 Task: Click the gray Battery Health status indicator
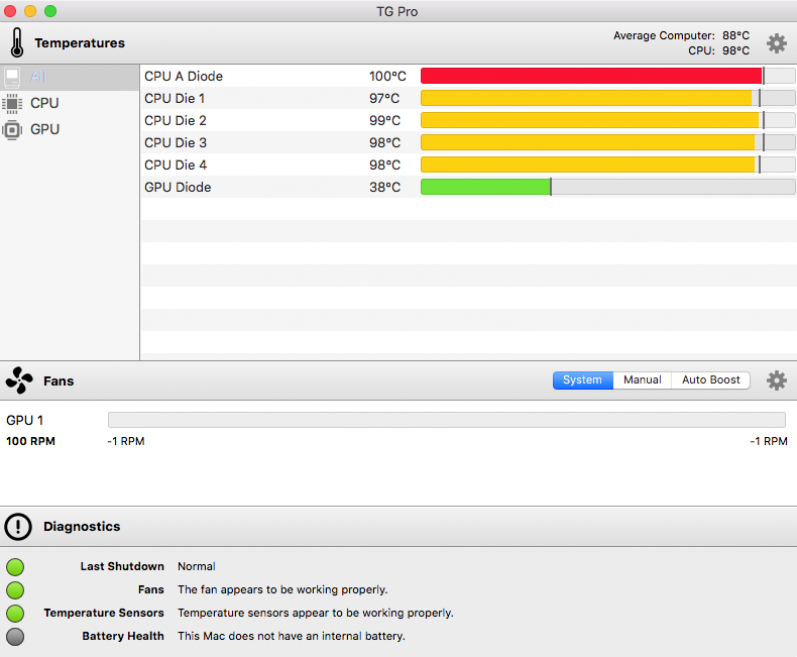[x=15, y=637]
